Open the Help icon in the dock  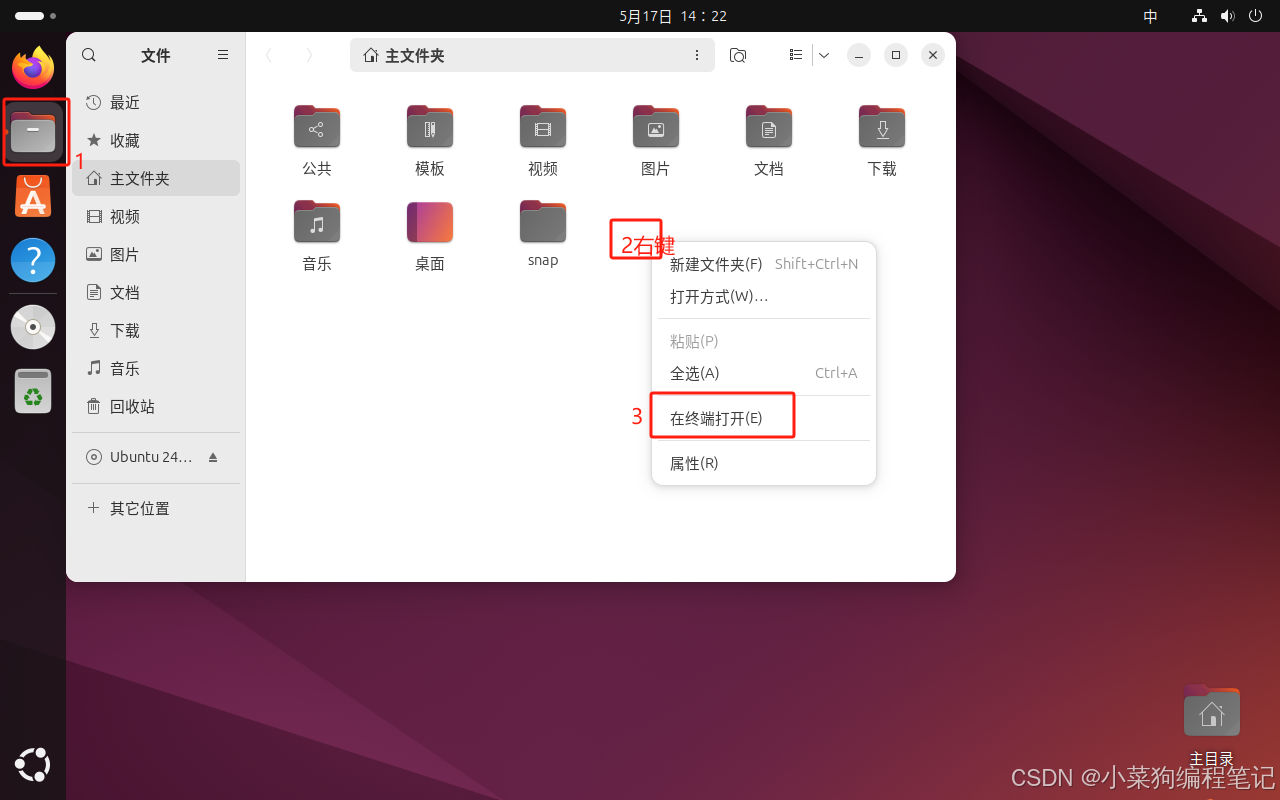click(x=33, y=261)
